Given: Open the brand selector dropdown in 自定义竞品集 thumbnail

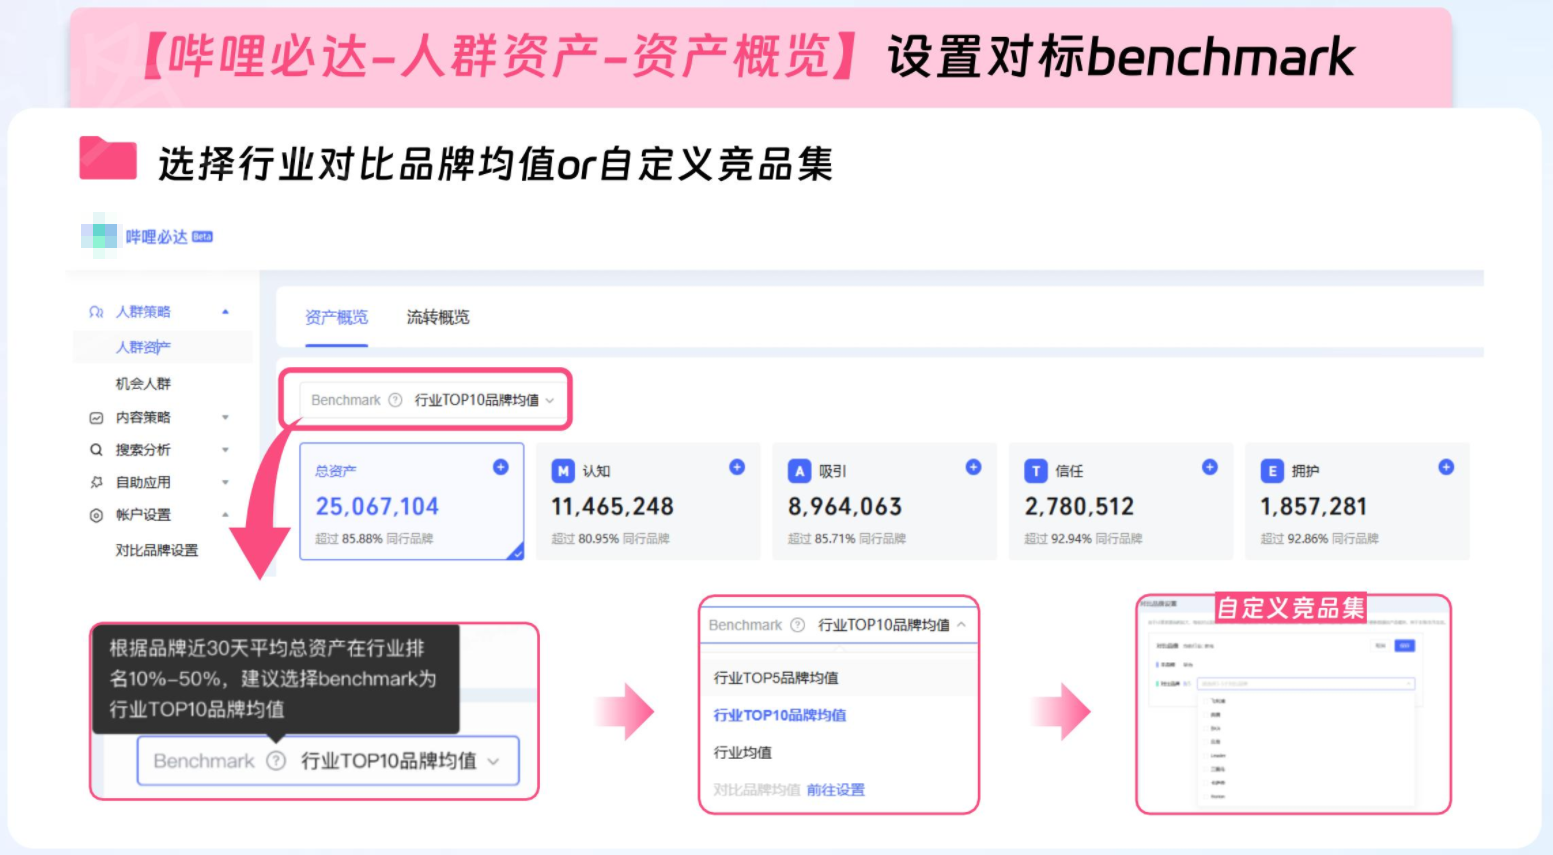Looking at the screenshot, I should [1306, 684].
